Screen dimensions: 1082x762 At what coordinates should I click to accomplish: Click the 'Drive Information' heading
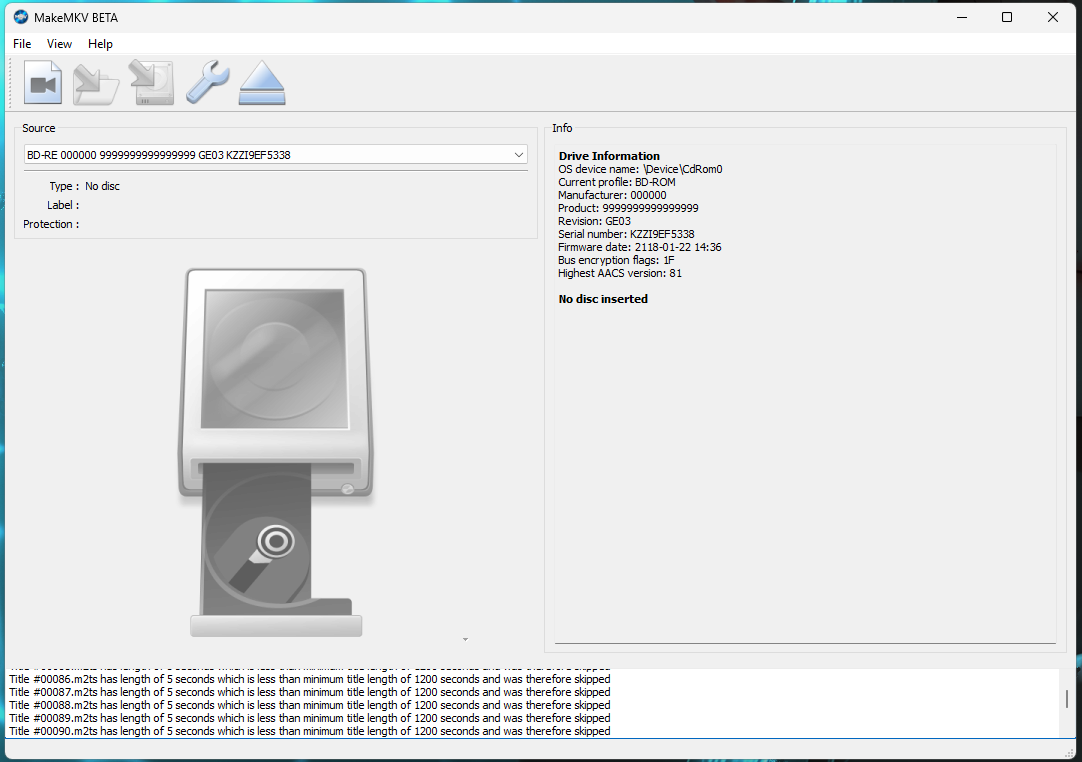[x=609, y=156]
